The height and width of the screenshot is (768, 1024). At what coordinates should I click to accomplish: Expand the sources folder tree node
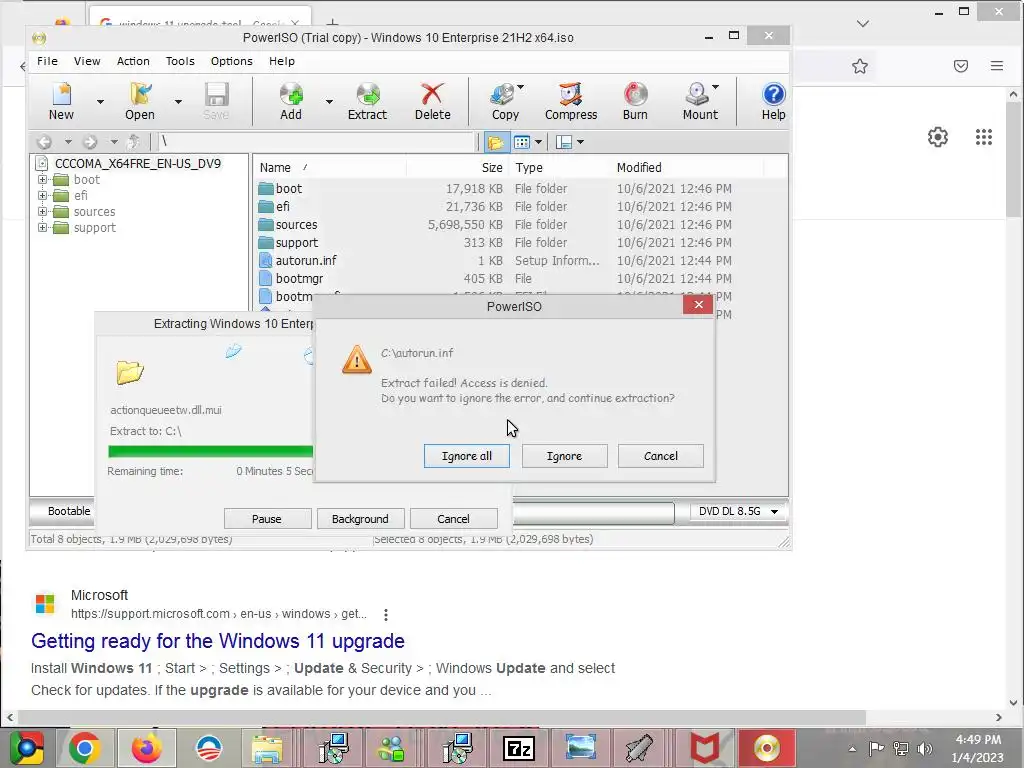(42, 212)
